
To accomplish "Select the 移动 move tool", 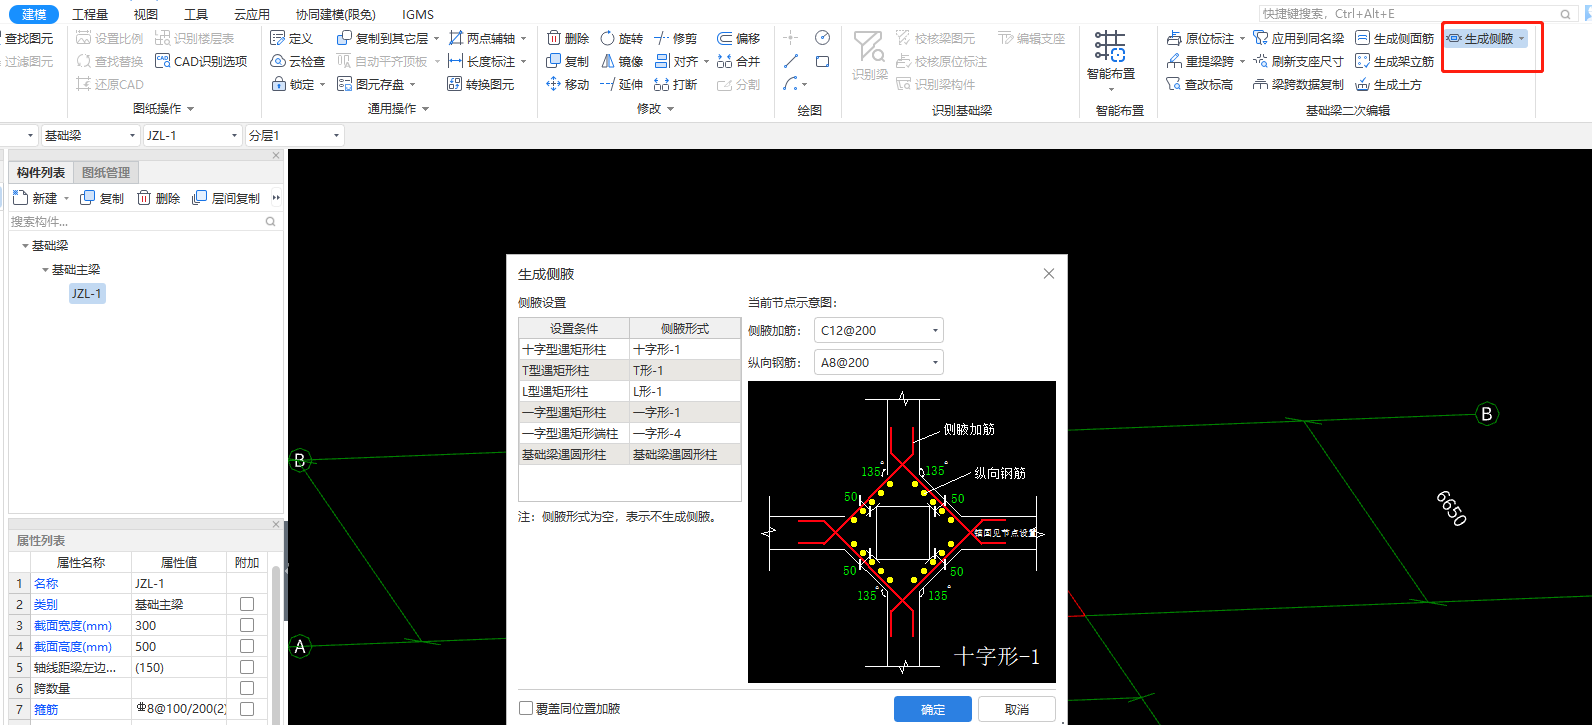I will click(x=568, y=84).
